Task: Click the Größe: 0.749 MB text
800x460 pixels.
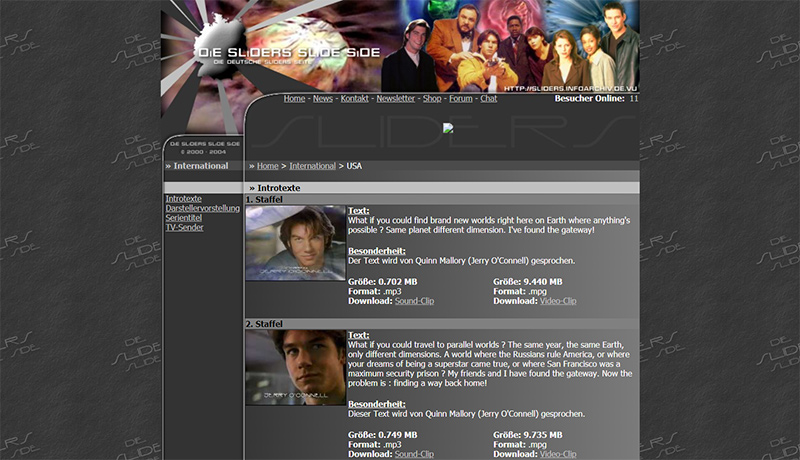Action: [383, 435]
